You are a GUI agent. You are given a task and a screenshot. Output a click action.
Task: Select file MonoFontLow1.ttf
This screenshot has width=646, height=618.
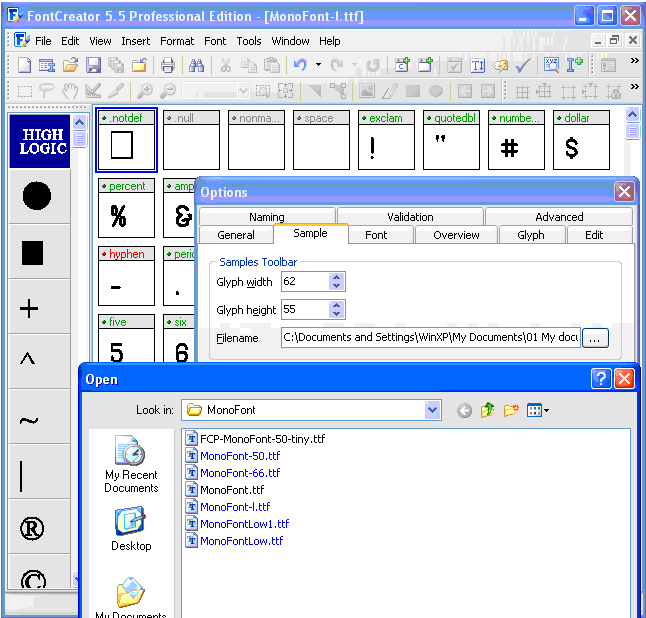coord(237,524)
